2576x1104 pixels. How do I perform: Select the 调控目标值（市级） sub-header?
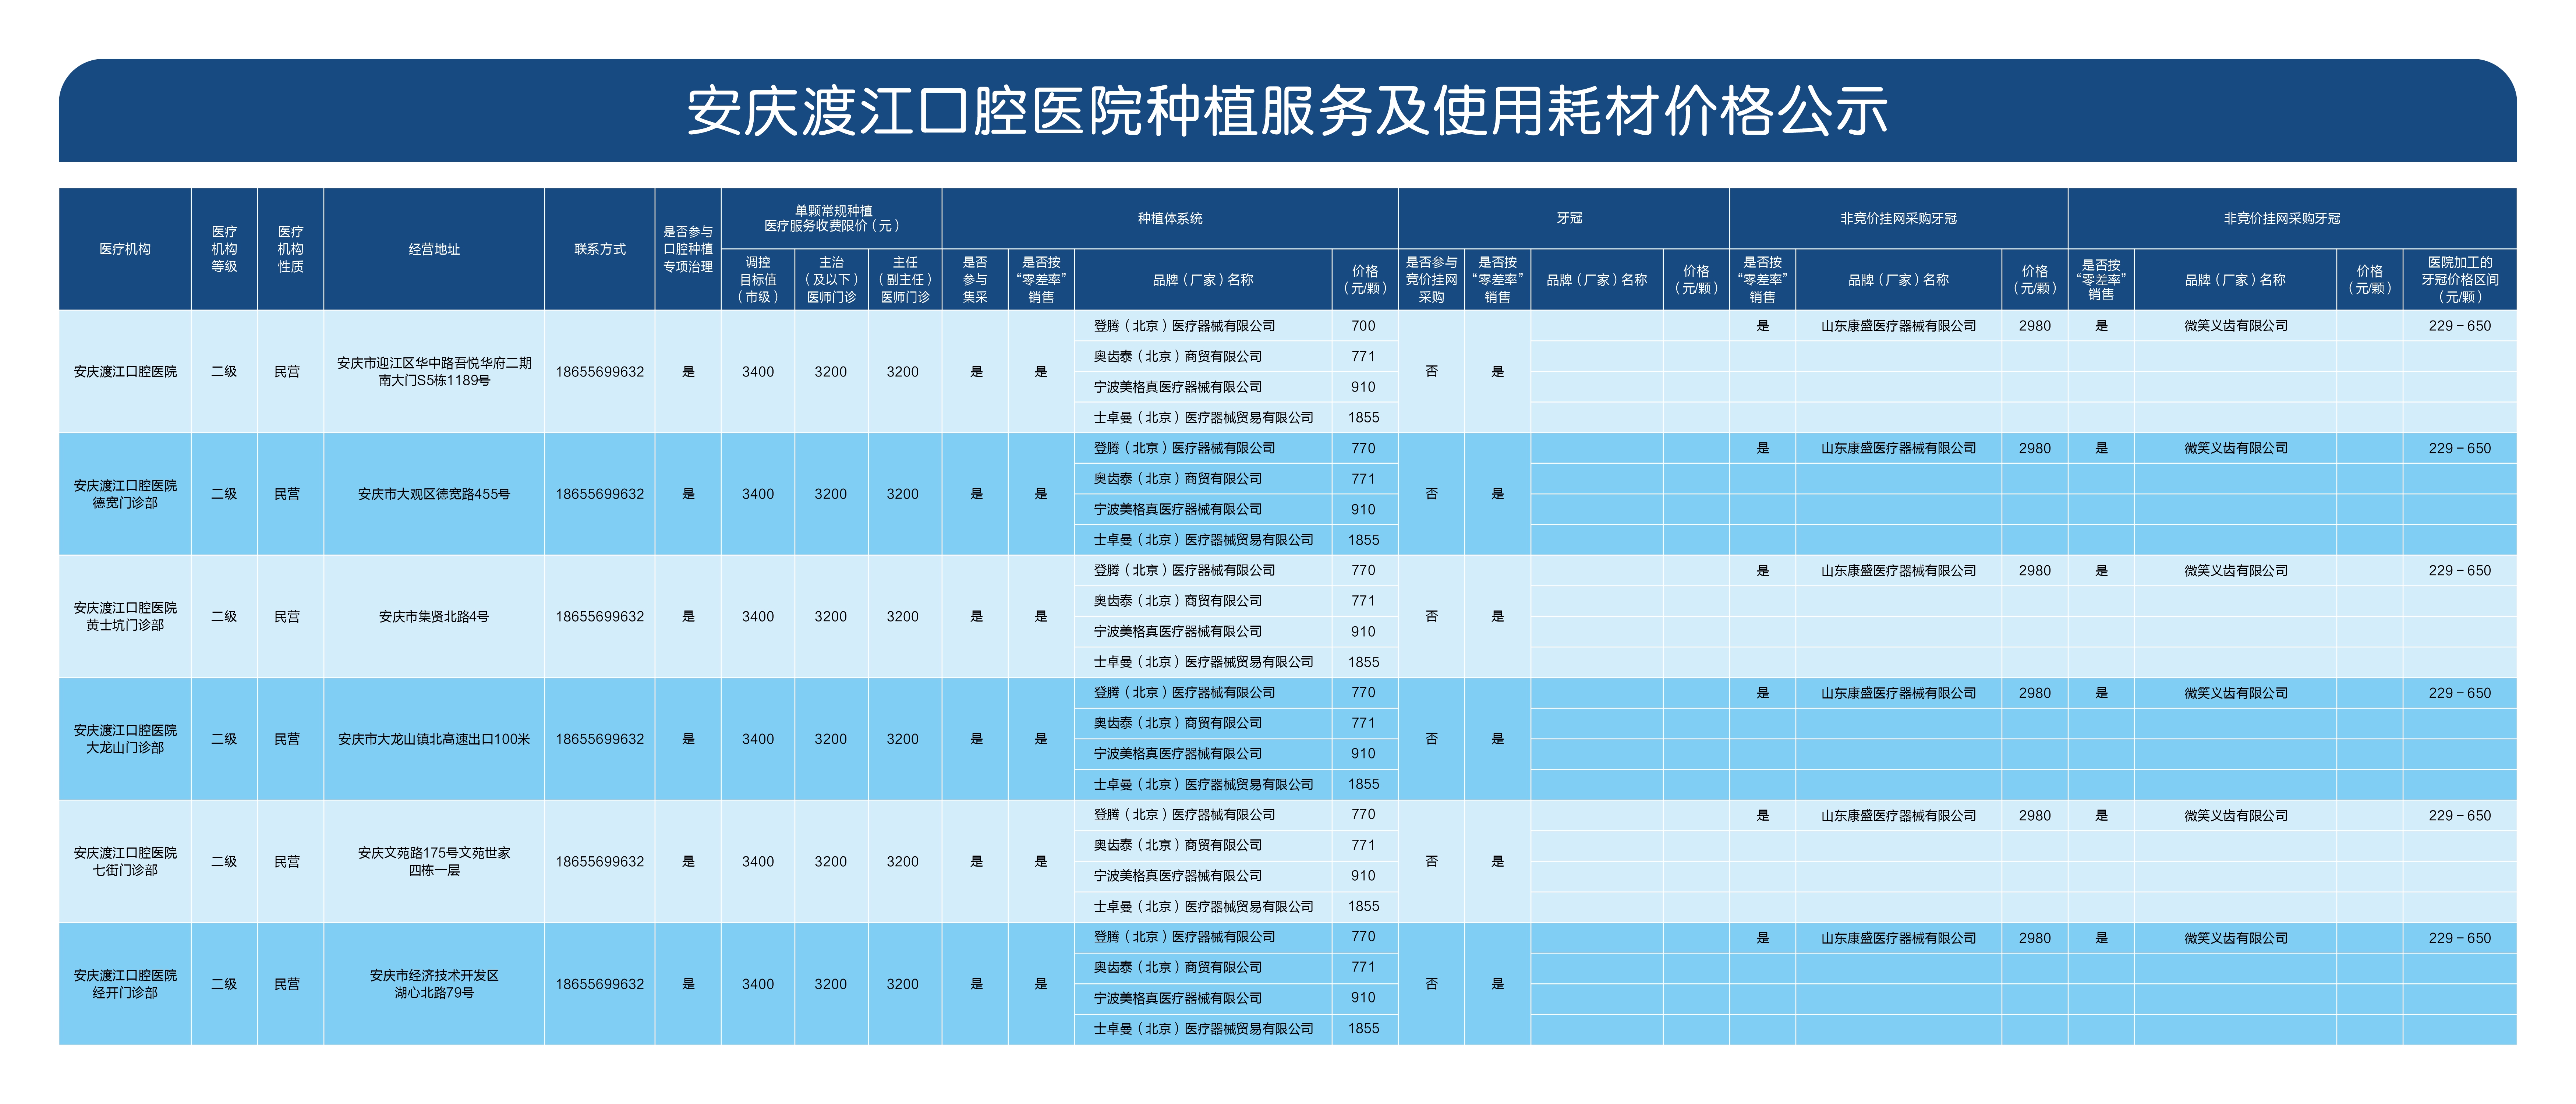click(758, 280)
